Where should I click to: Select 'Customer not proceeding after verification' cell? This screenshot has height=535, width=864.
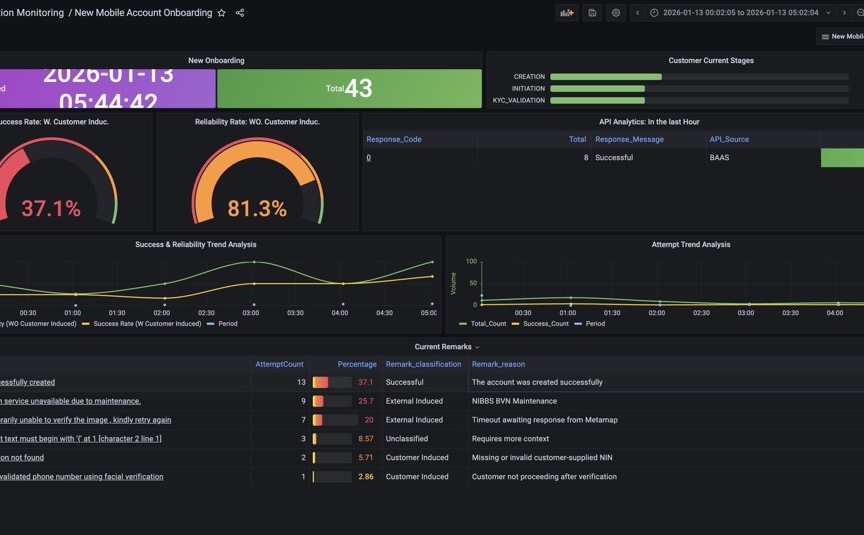[x=544, y=477]
